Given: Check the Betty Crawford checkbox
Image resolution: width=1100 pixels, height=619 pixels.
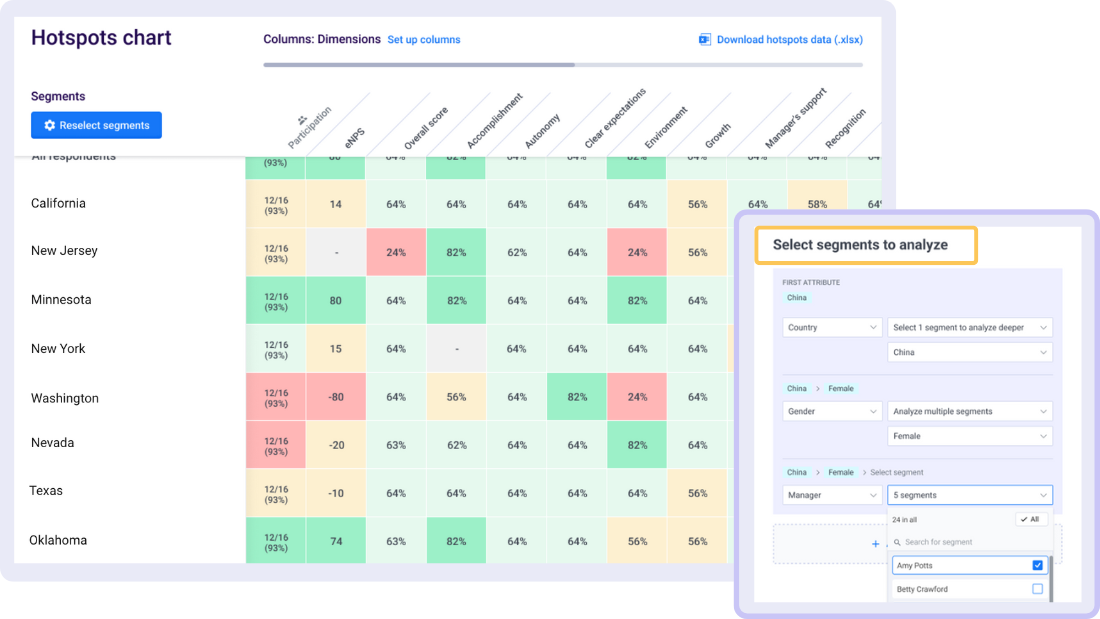Looking at the screenshot, I should point(1038,588).
